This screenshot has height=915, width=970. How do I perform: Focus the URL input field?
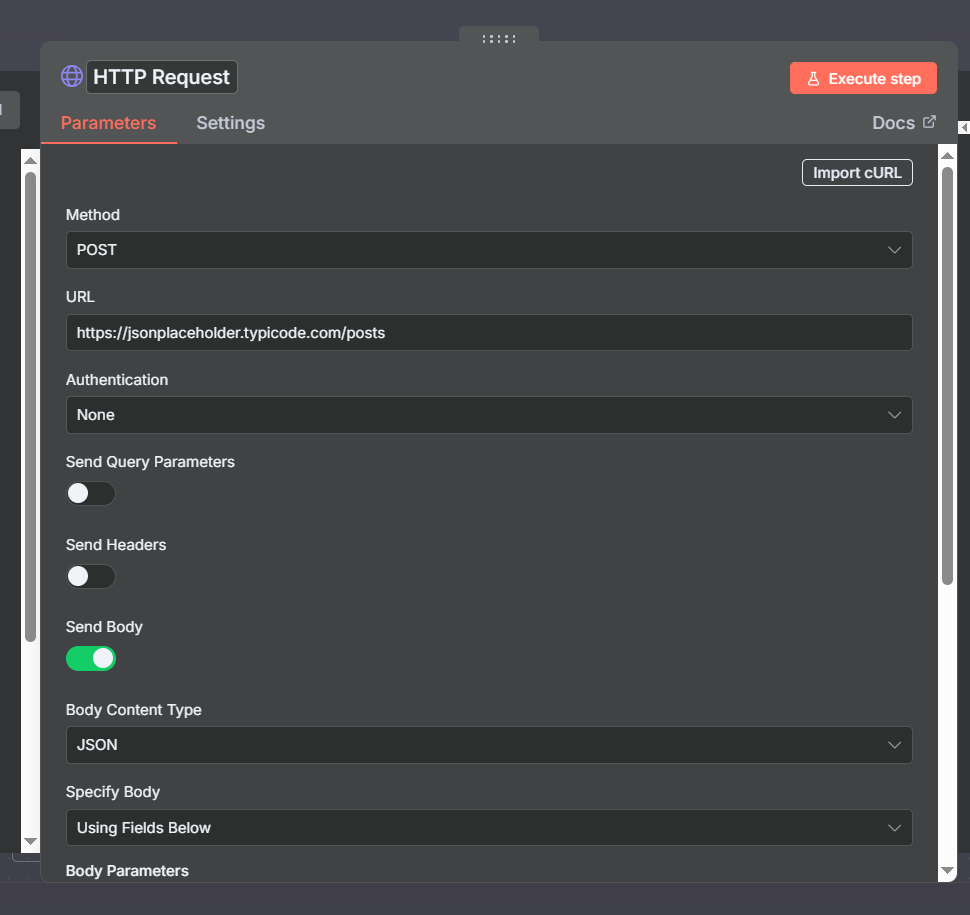488,333
